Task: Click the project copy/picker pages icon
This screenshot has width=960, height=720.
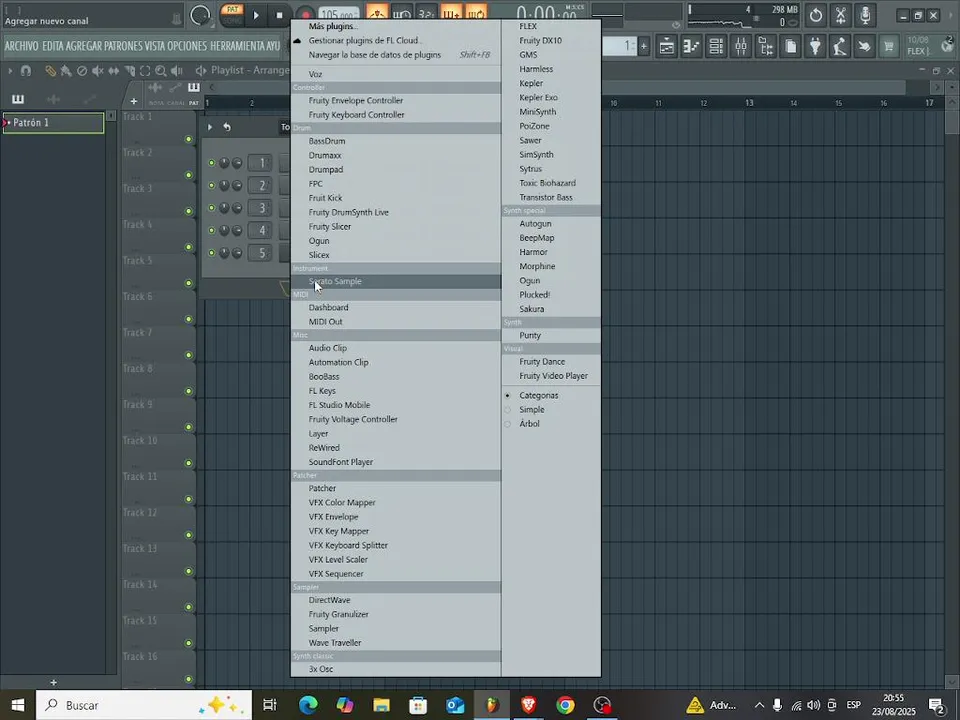Action: pyautogui.click(x=790, y=47)
